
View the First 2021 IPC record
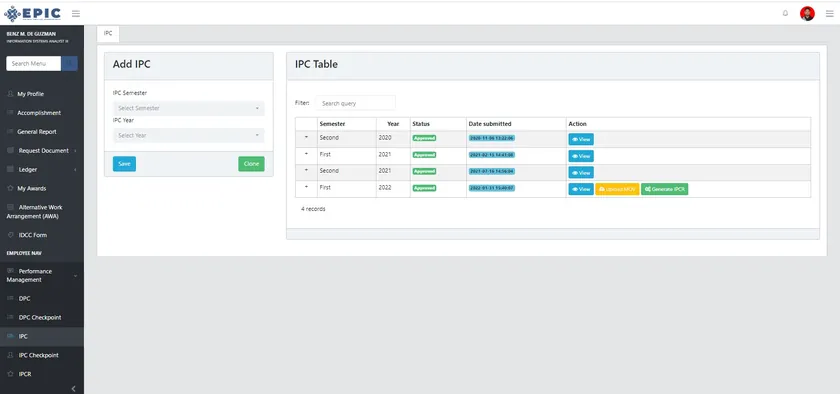point(581,156)
